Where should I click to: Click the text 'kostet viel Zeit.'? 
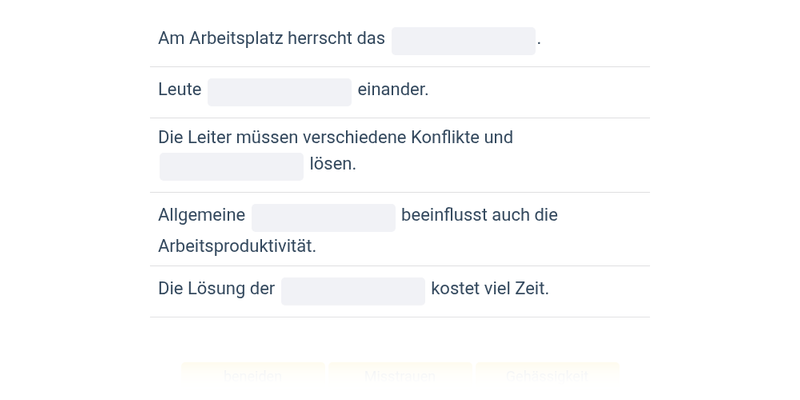pos(490,288)
